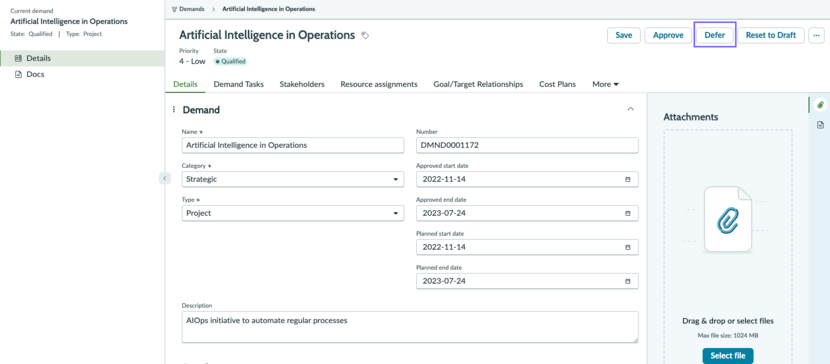Click the Planned end date field 2023-07-24

coord(527,281)
